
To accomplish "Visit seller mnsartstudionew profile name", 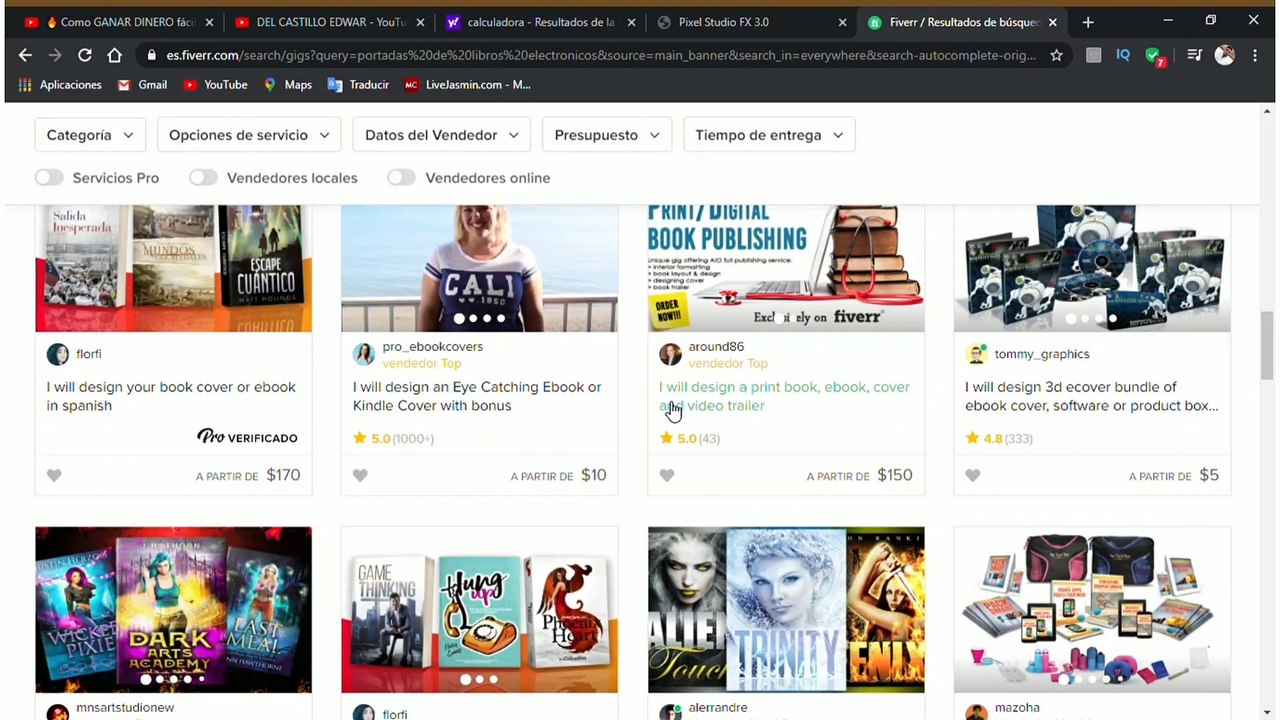I will point(125,707).
